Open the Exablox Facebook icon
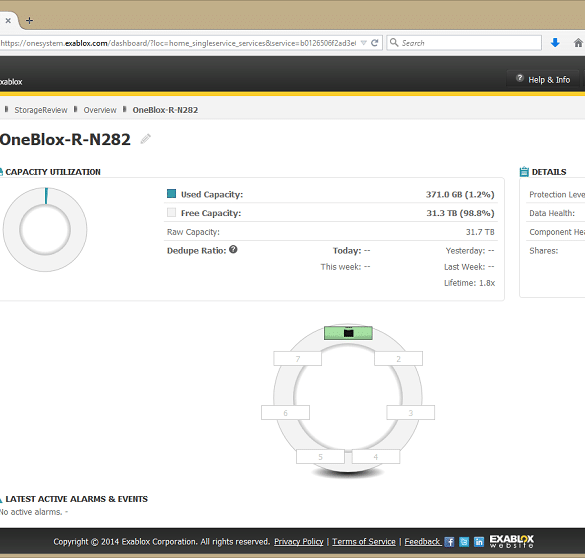 [x=450, y=542]
